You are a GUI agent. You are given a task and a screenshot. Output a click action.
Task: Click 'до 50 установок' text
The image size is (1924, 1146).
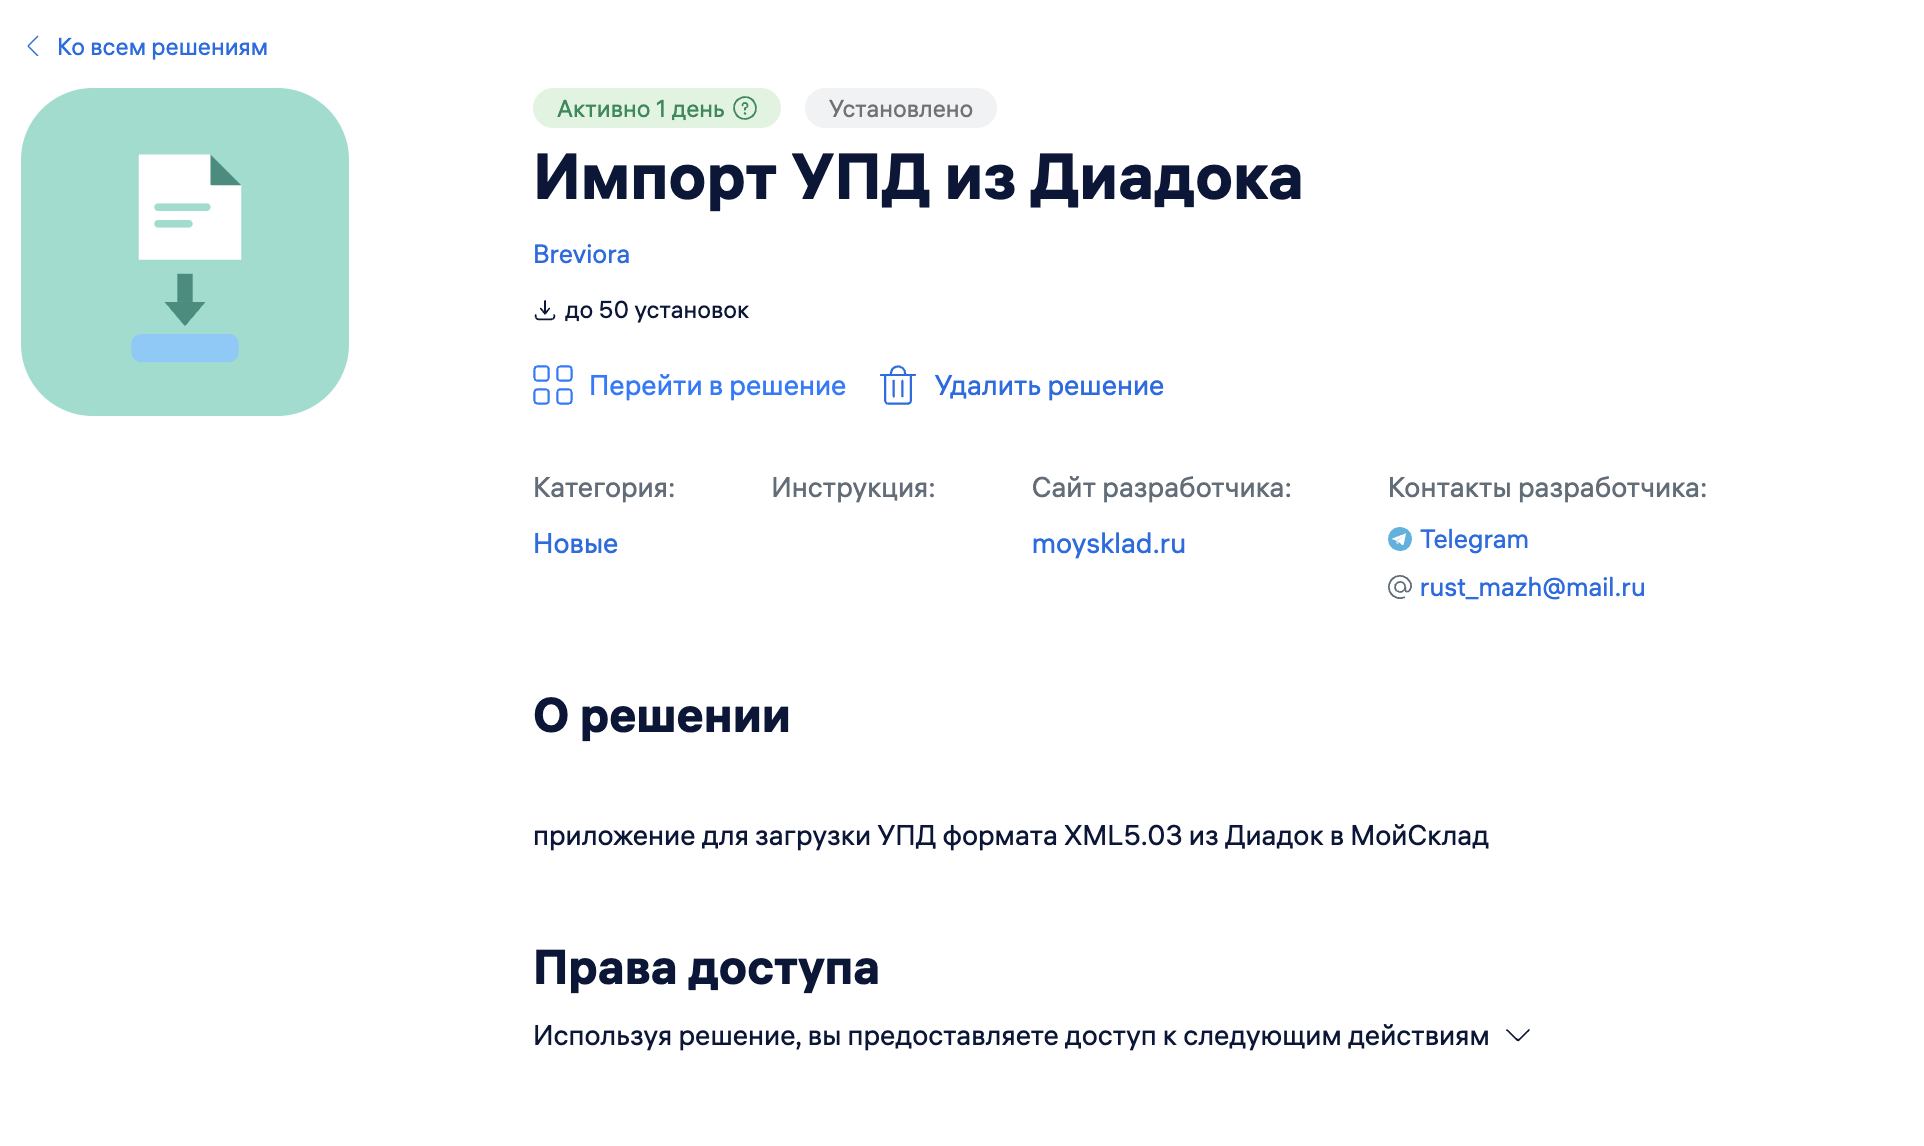pyautogui.click(x=656, y=310)
